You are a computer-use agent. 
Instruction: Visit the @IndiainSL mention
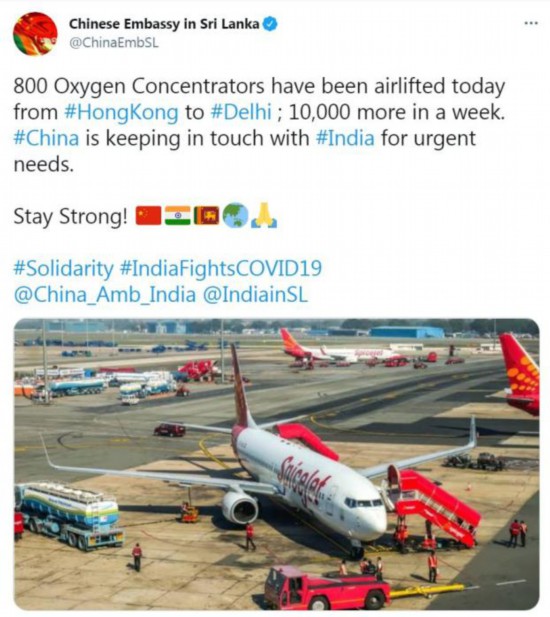coord(255,295)
